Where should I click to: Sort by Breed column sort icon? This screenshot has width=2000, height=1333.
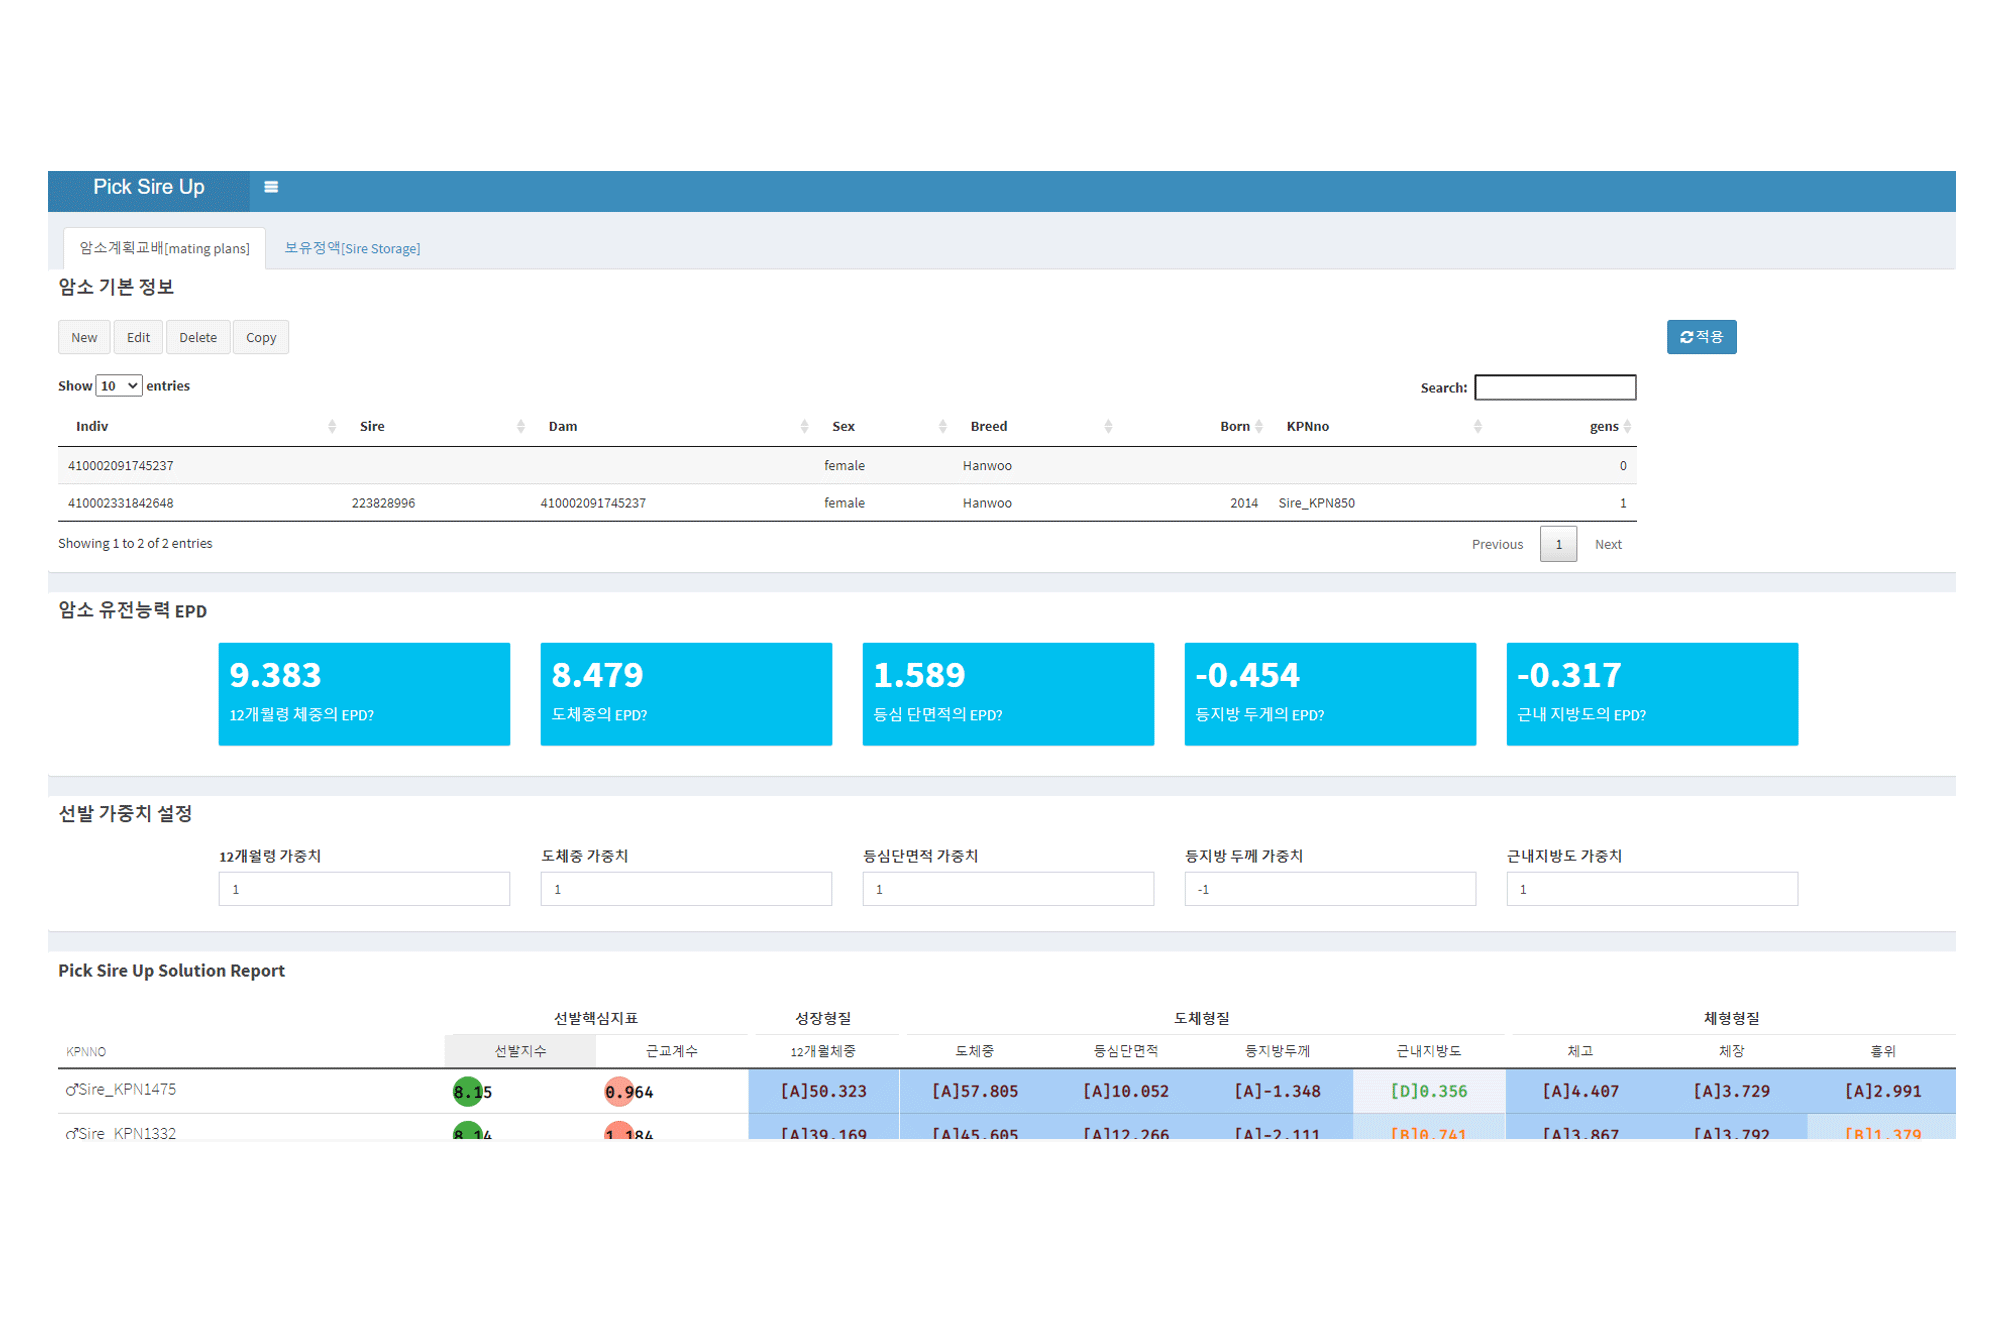[1108, 427]
